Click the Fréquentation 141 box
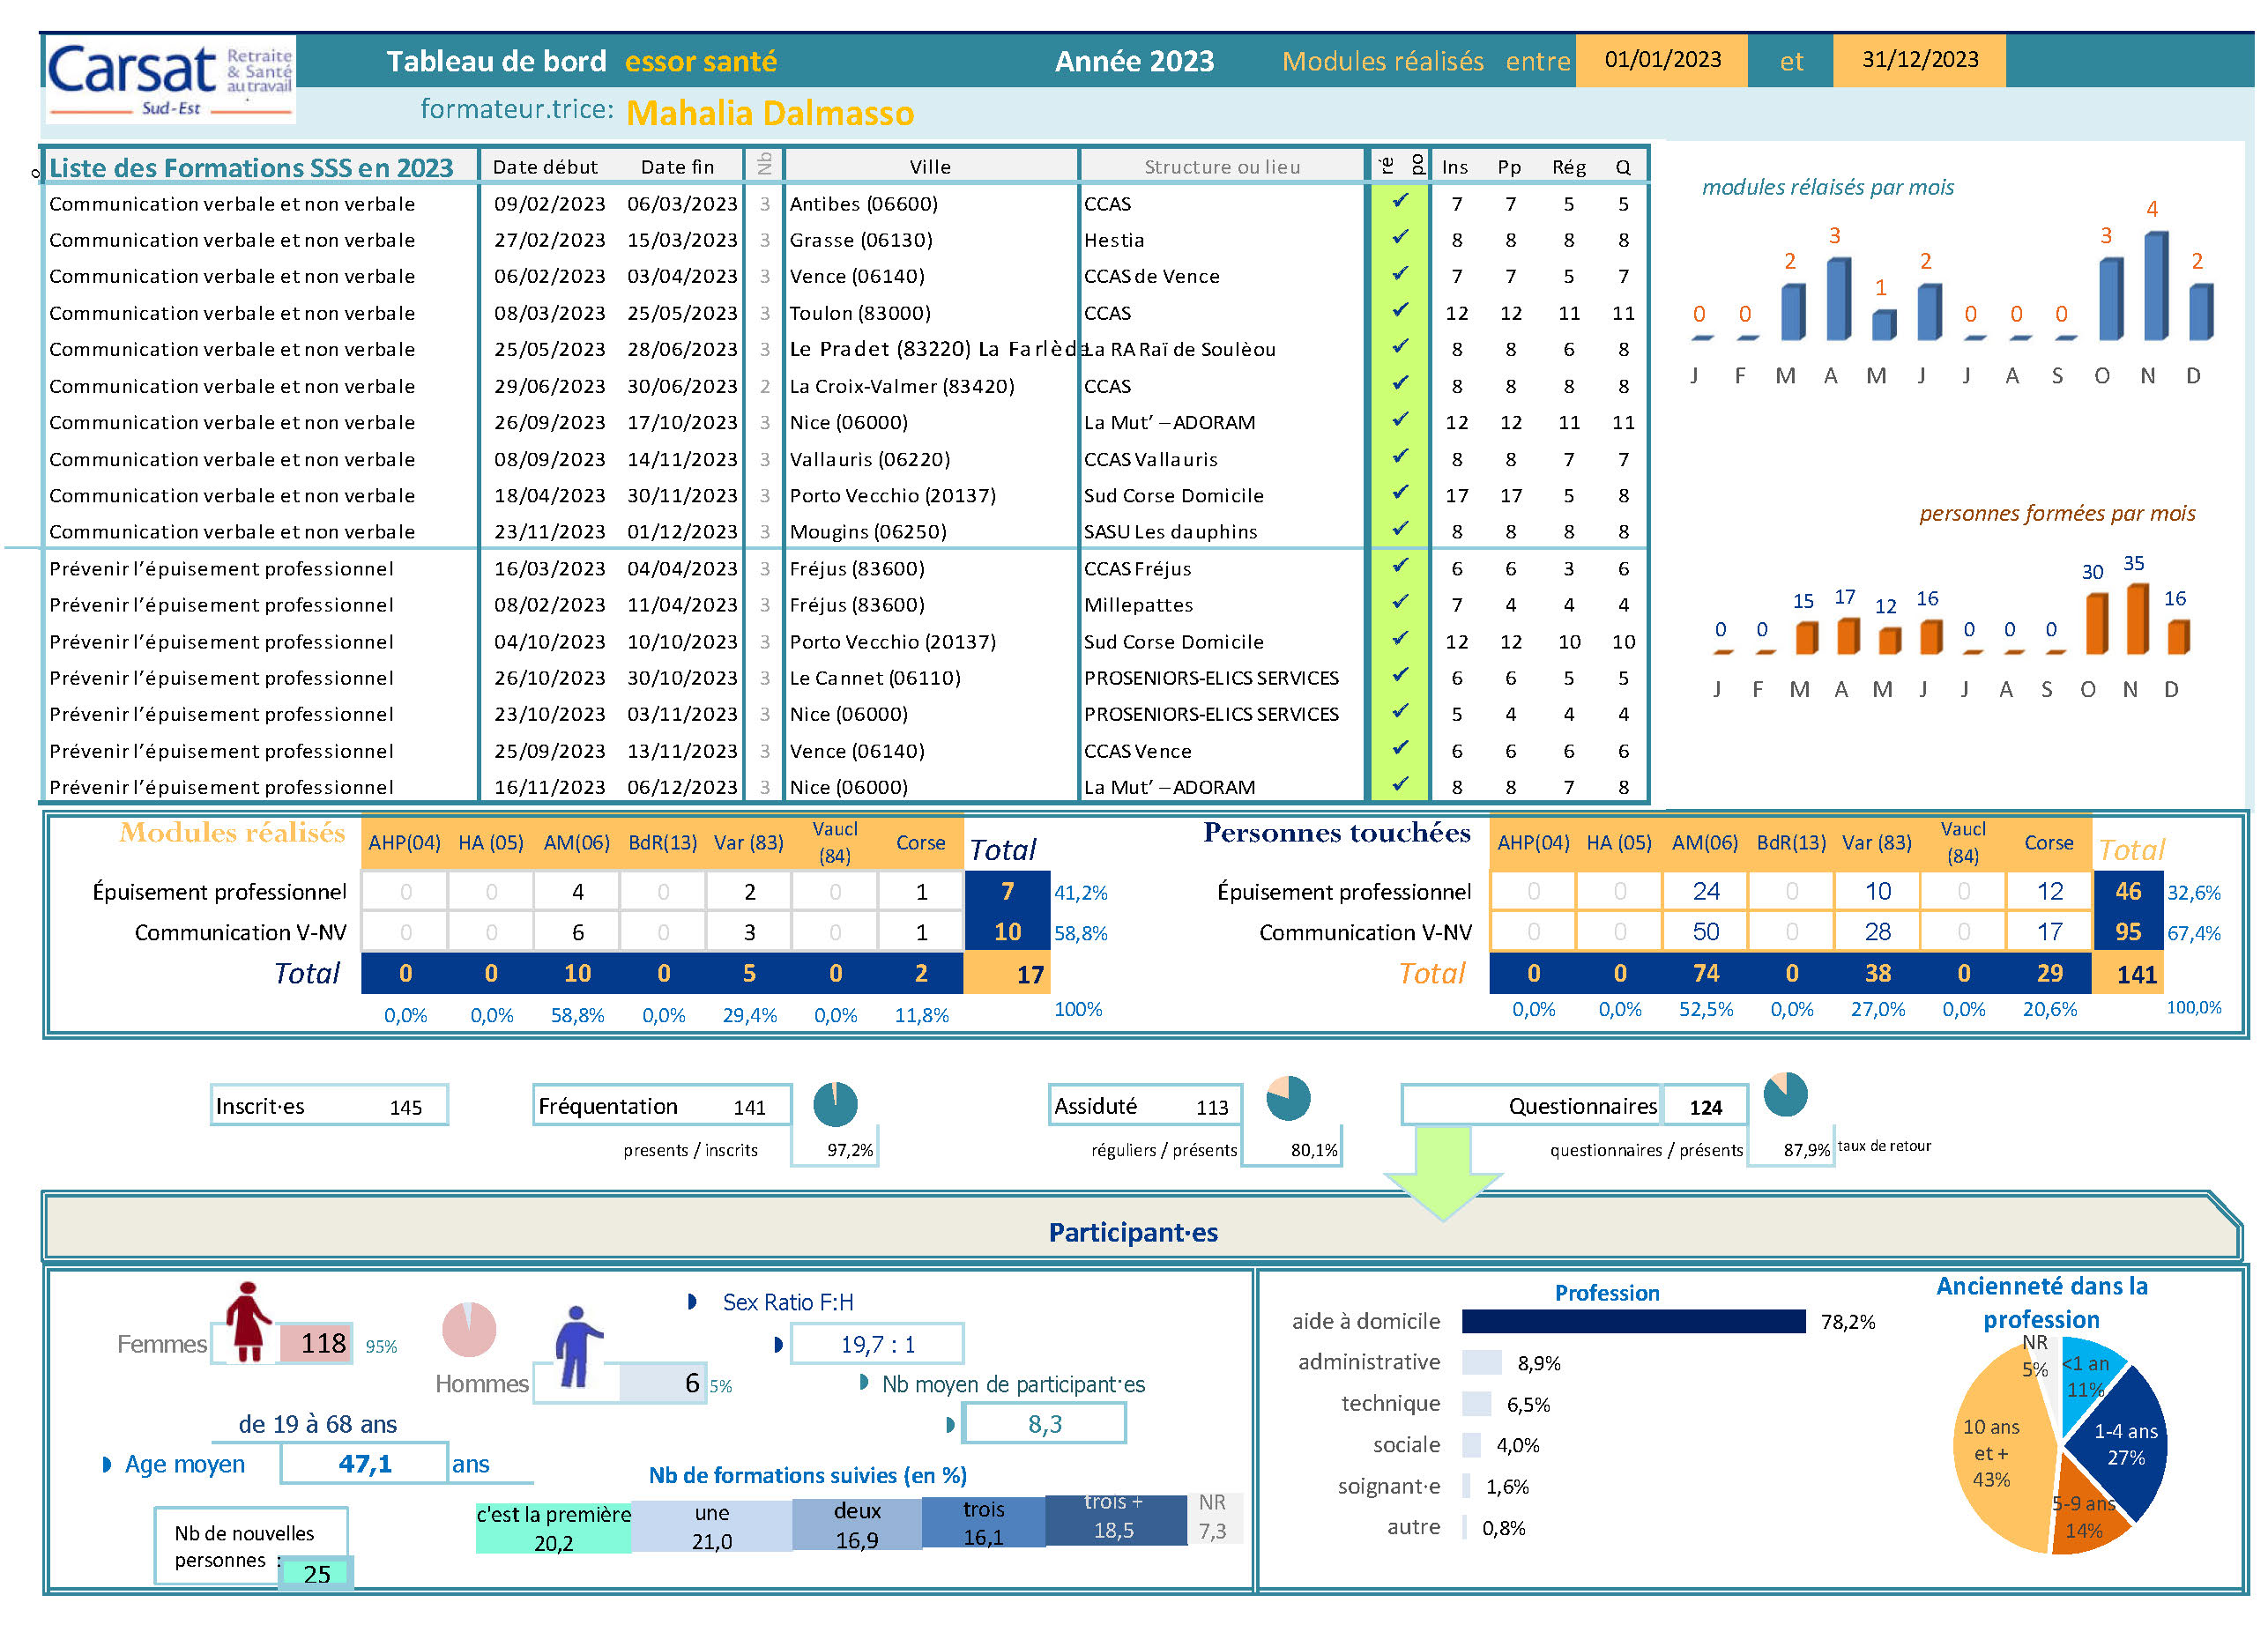This screenshot has width=2268, height=1632. (662, 1105)
